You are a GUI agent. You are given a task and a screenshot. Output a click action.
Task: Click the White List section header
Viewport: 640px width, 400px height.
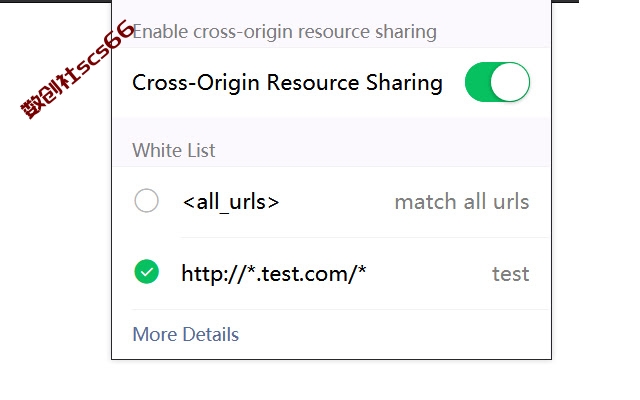(x=174, y=150)
